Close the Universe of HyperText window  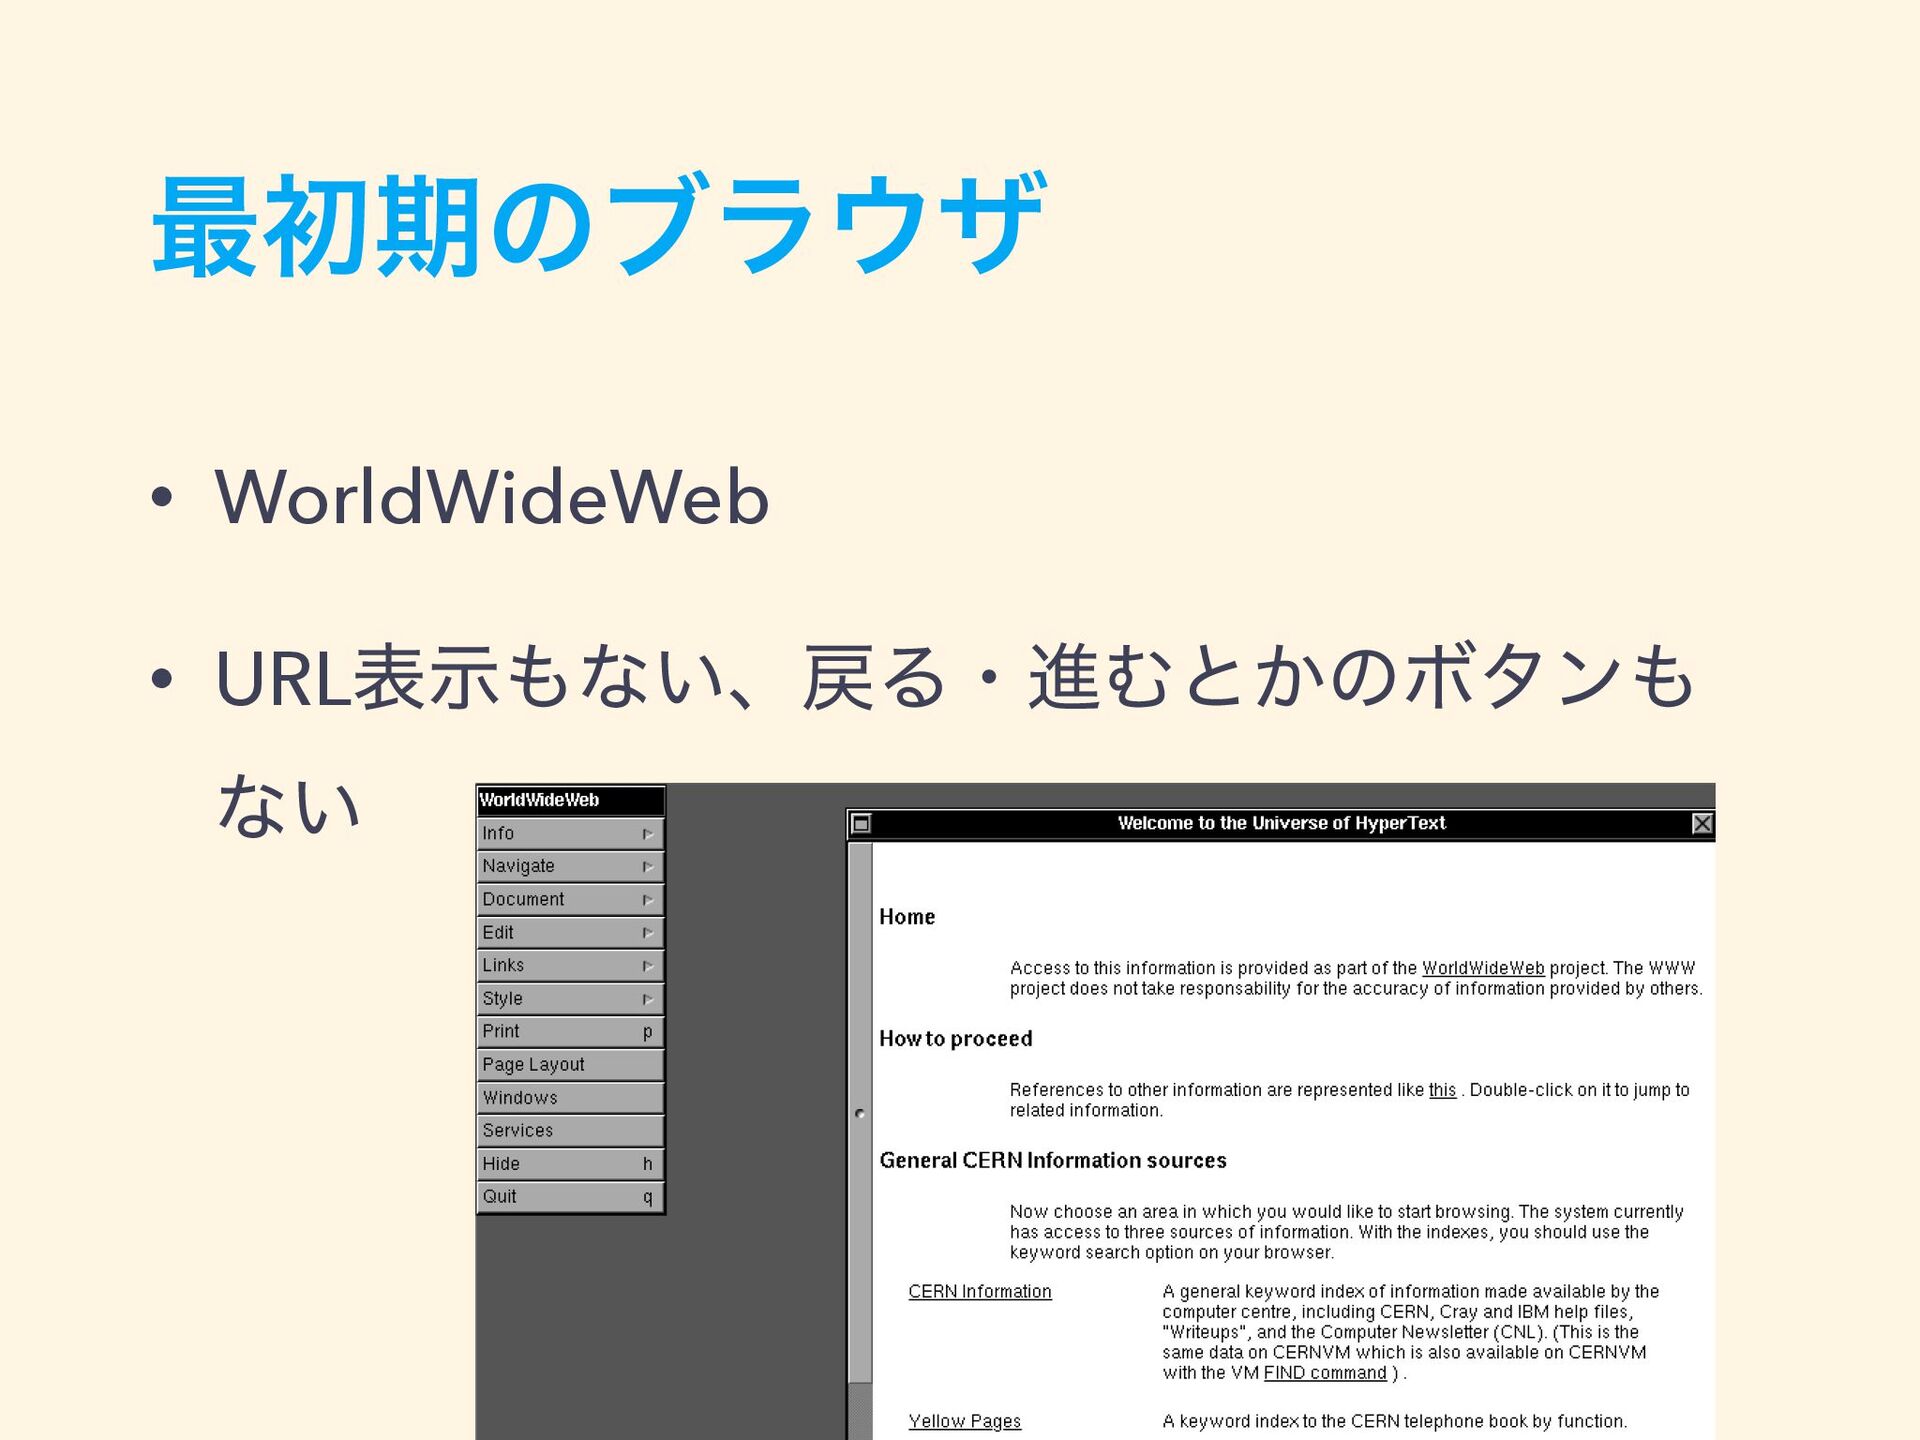(1702, 824)
